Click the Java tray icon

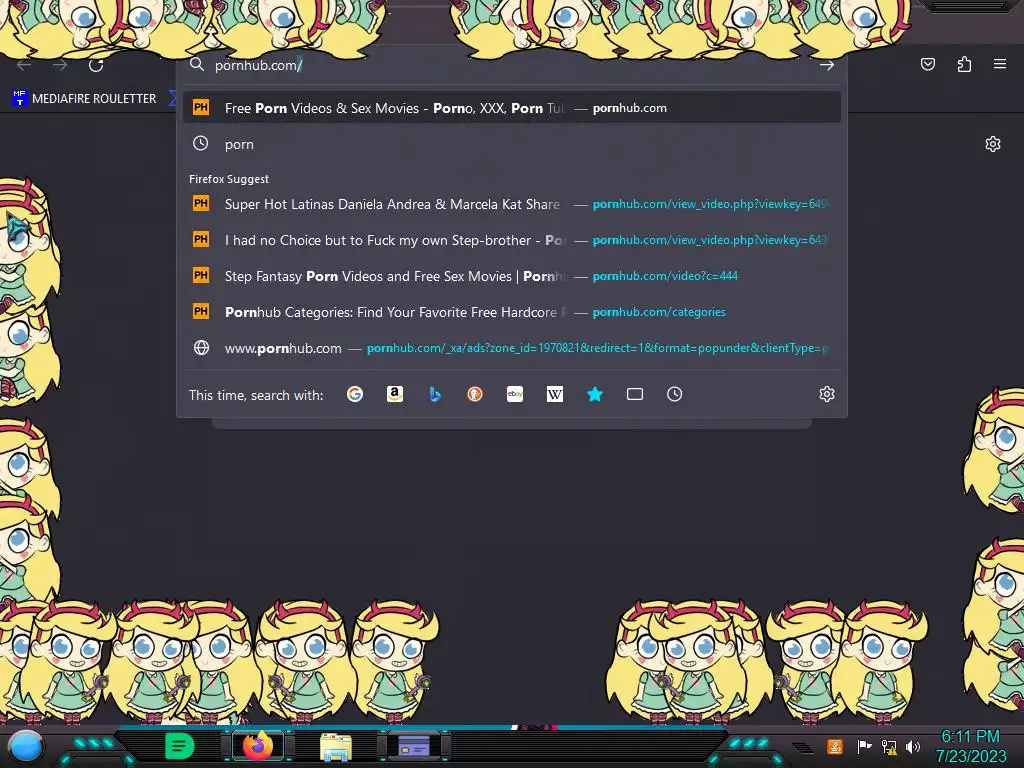tap(835, 746)
